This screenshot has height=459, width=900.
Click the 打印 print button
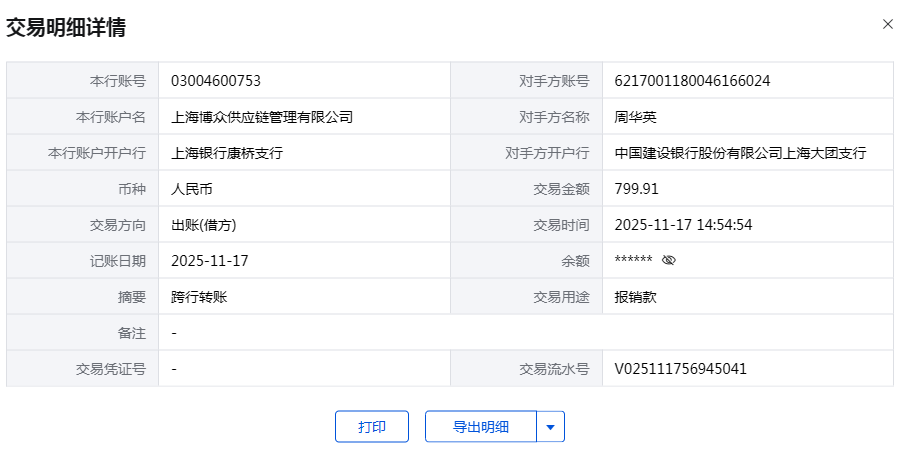click(372, 427)
